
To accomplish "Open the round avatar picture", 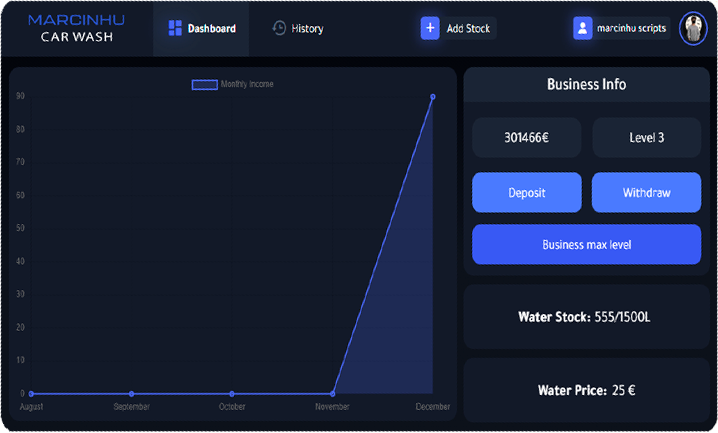I will click(x=693, y=28).
